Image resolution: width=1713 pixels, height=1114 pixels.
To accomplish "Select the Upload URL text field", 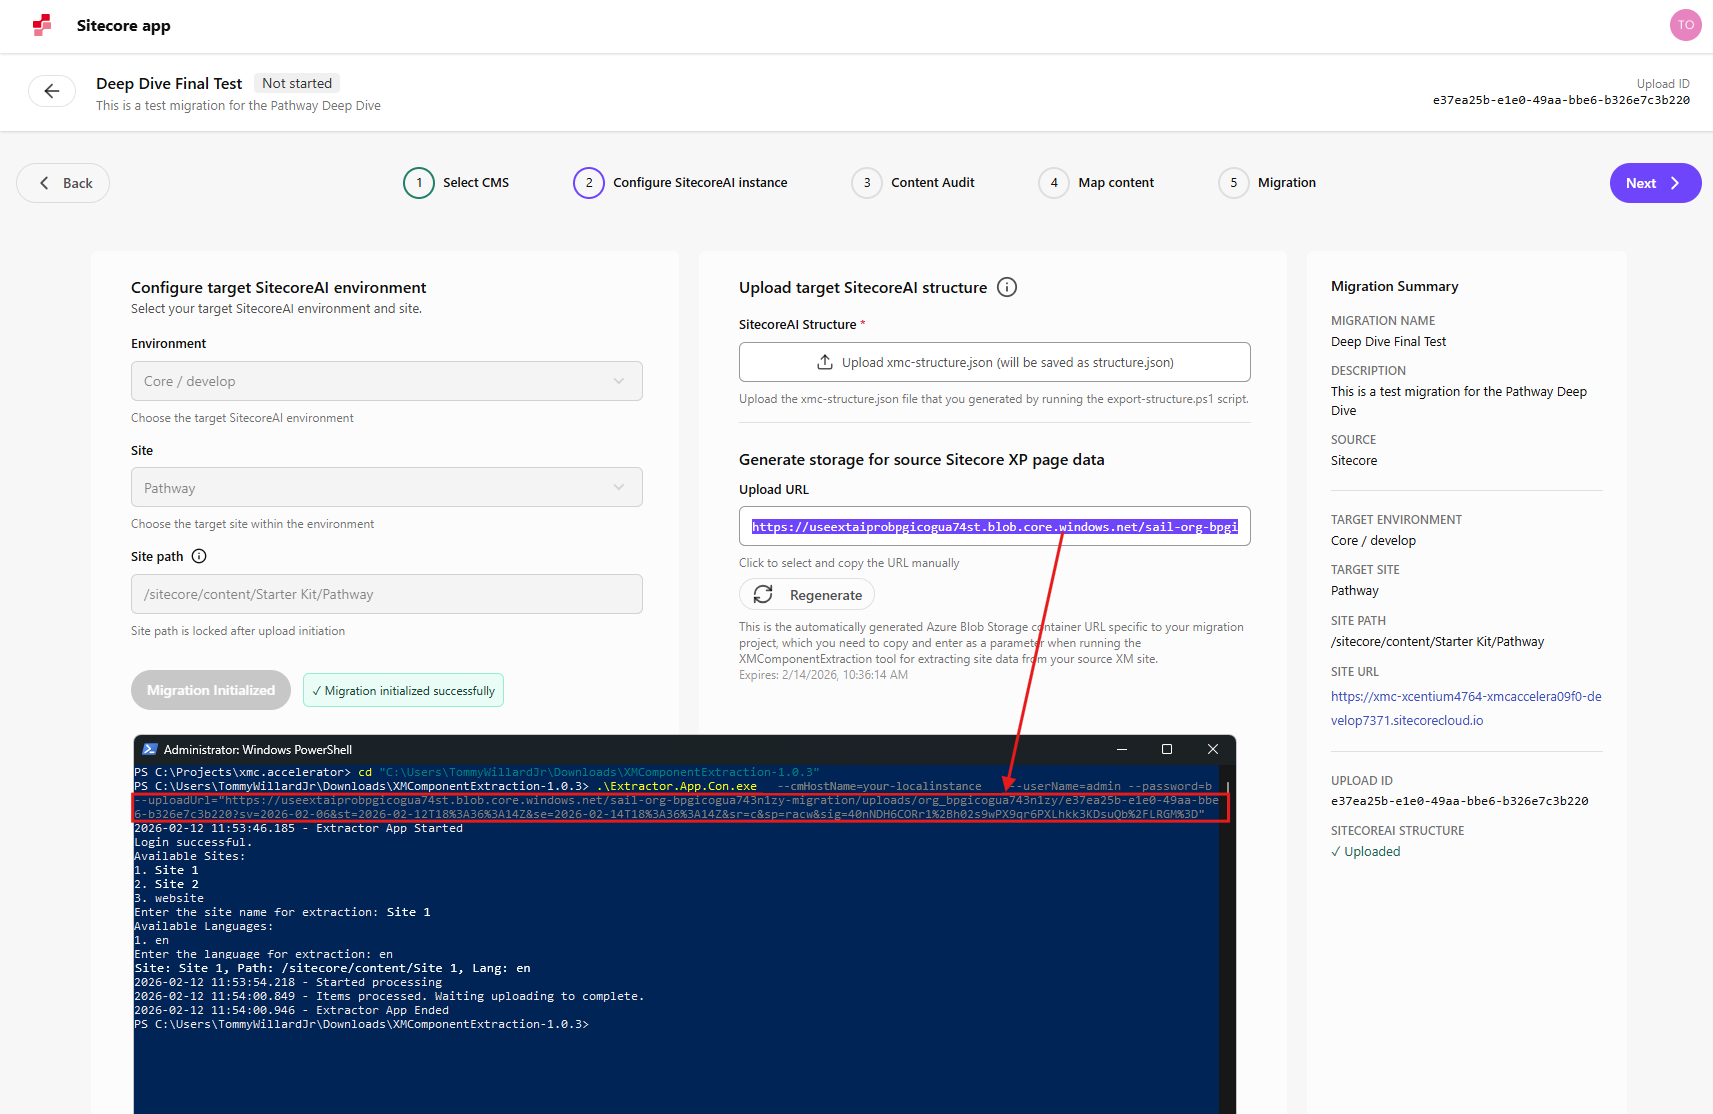I will [x=993, y=525].
